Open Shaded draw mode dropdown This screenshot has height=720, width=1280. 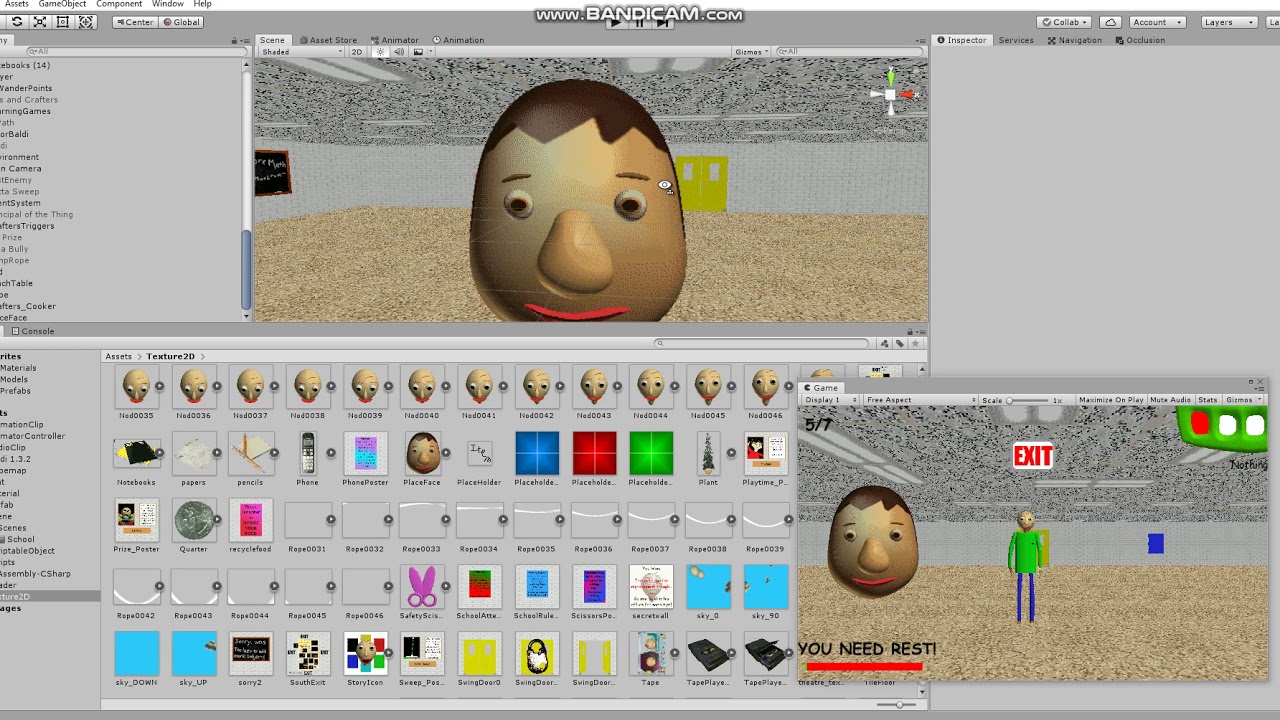click(300, 52)
